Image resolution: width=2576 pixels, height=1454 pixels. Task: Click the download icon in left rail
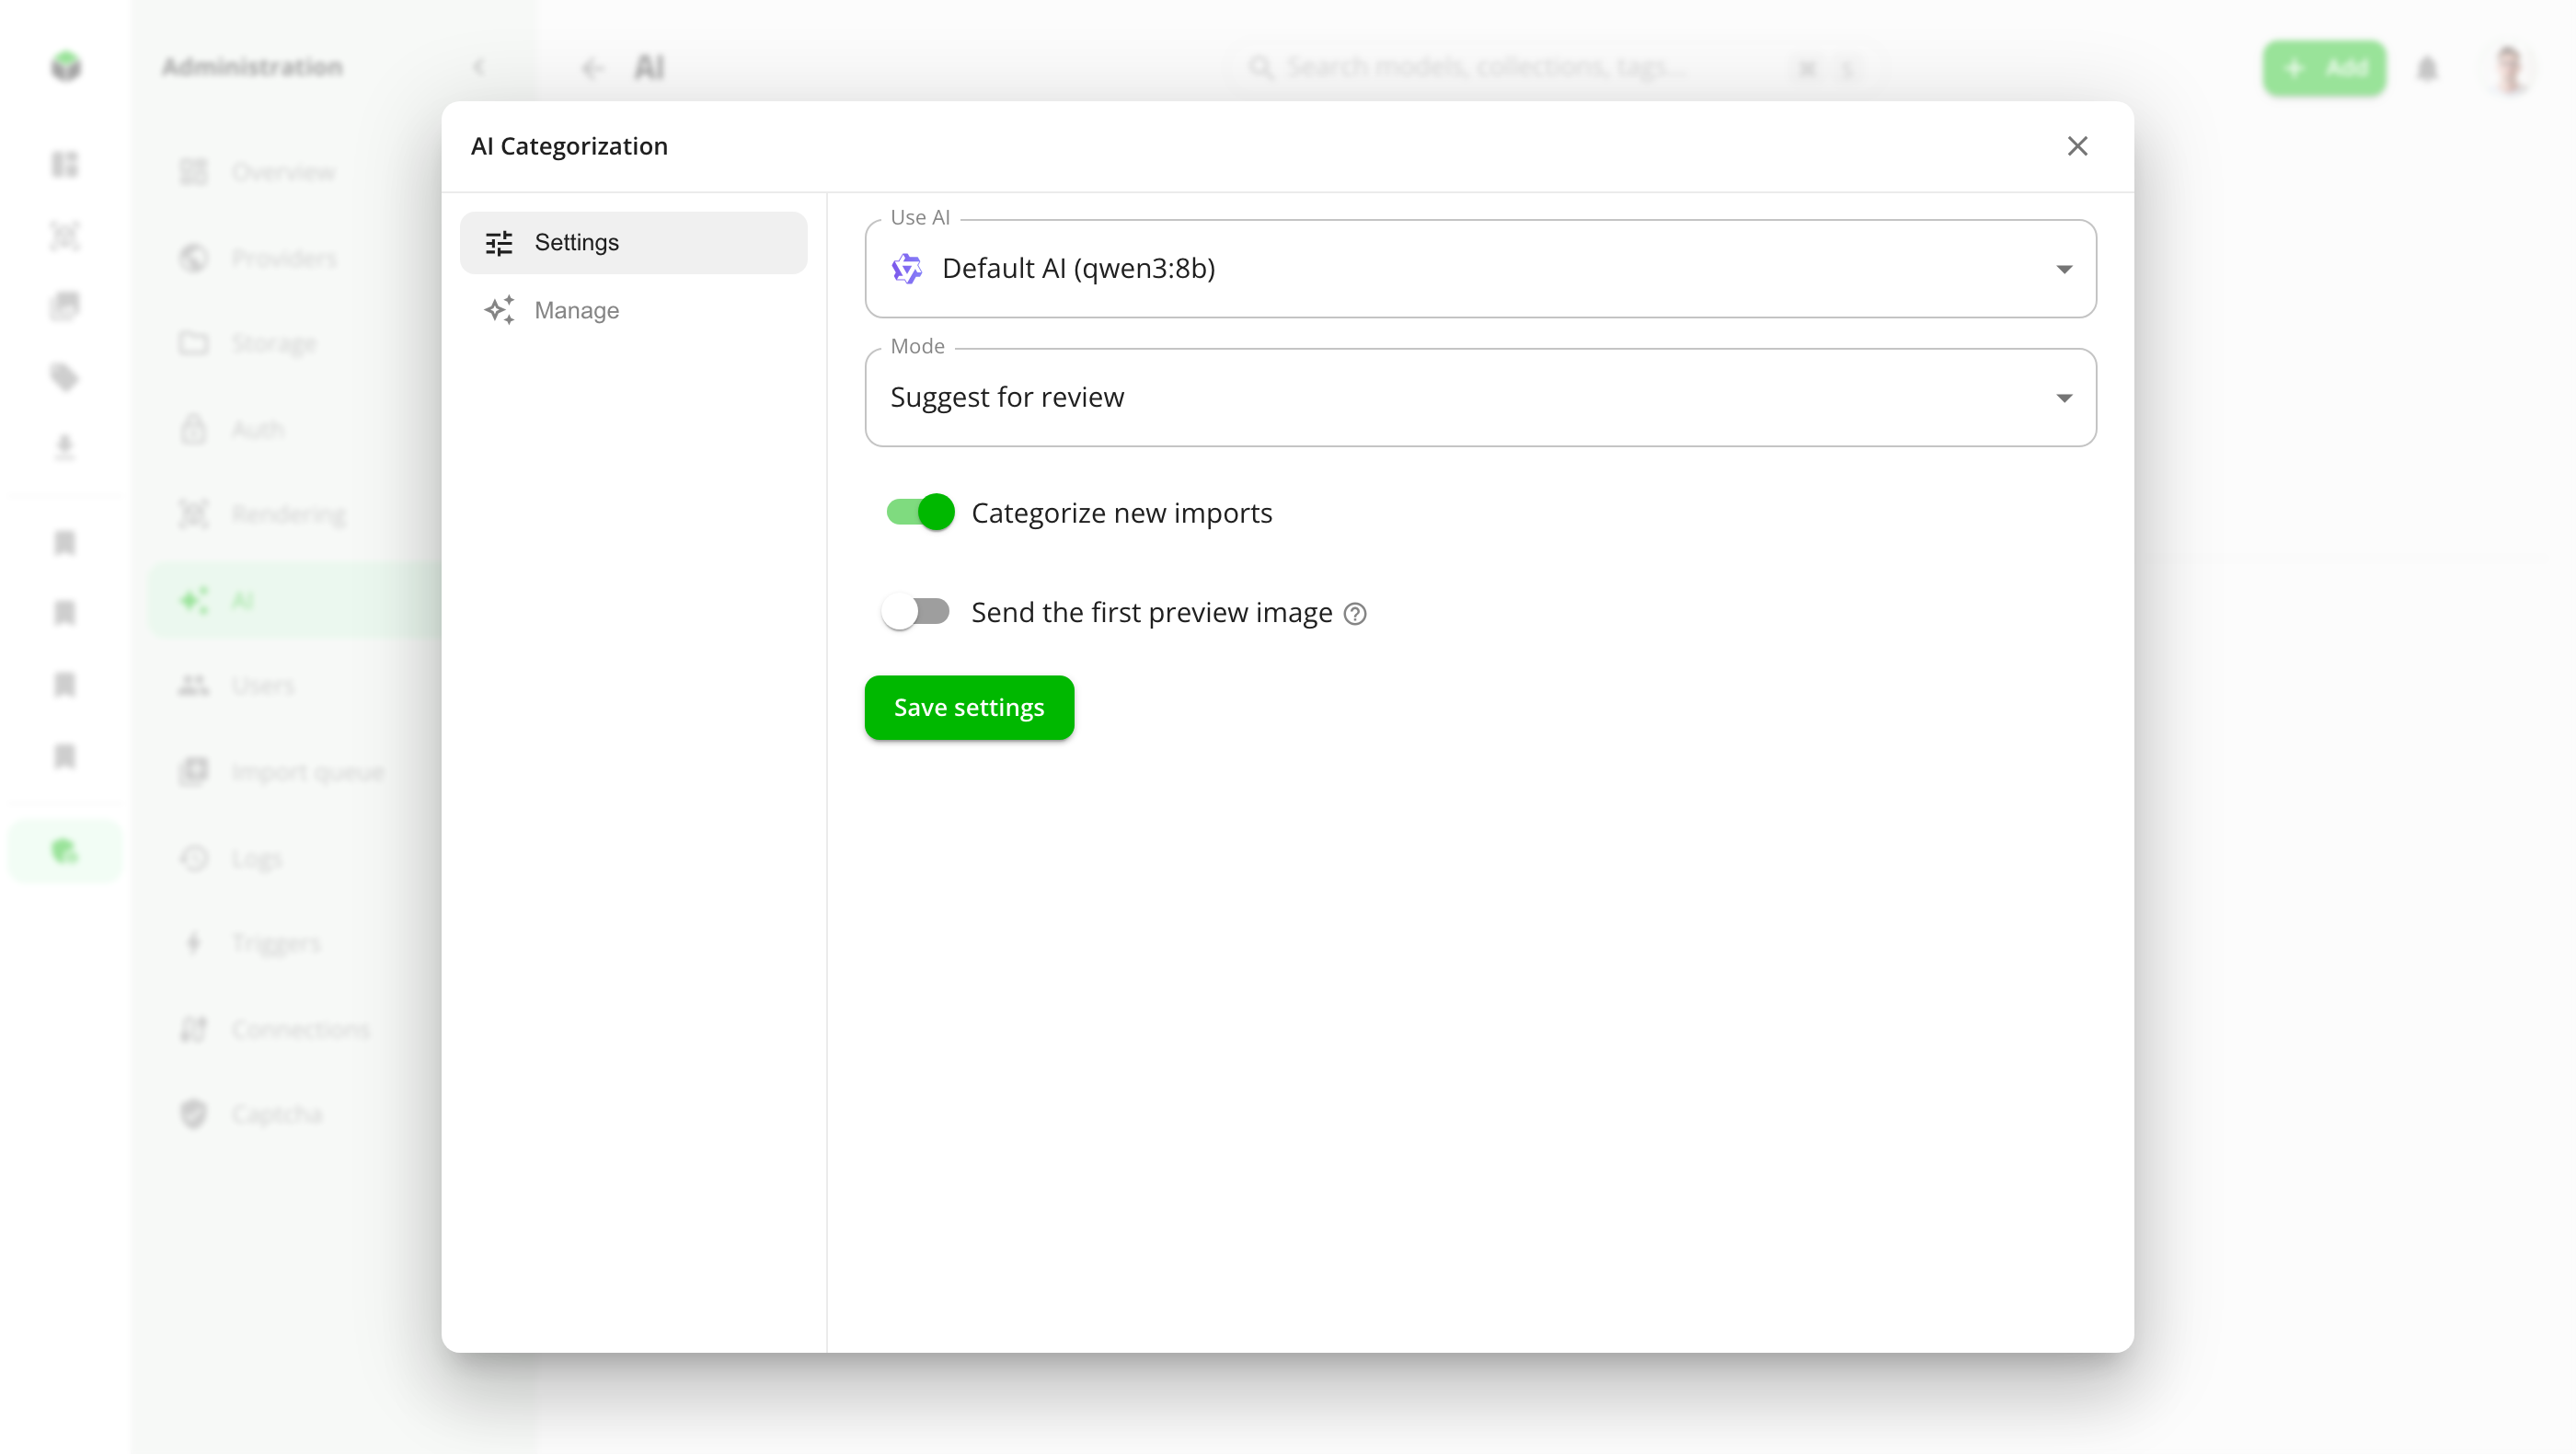pyautogui.click(x=65, y=447)
